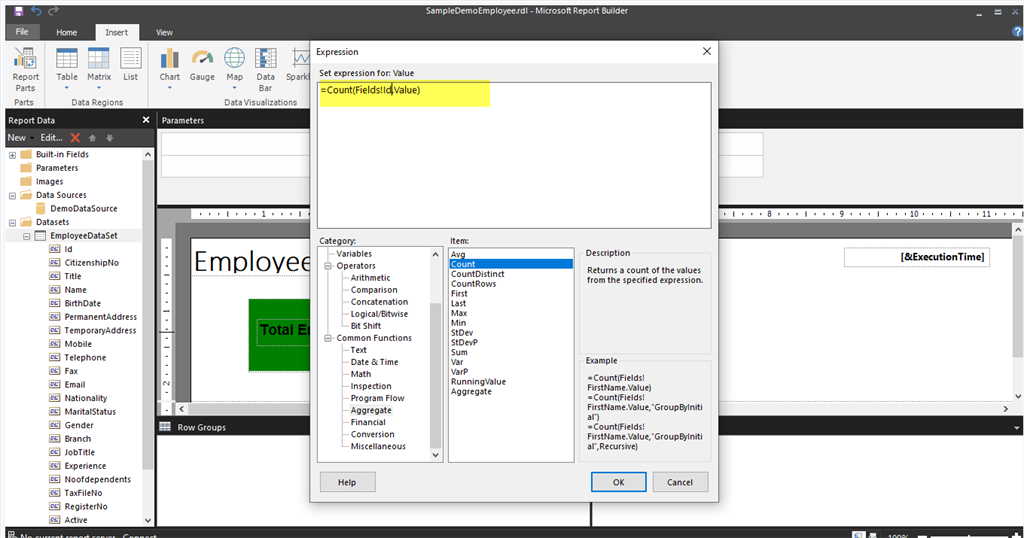Collapse the Datasets node
Image resolution: width=1024 pixels, height=538 pixels.
pos(12,223)
